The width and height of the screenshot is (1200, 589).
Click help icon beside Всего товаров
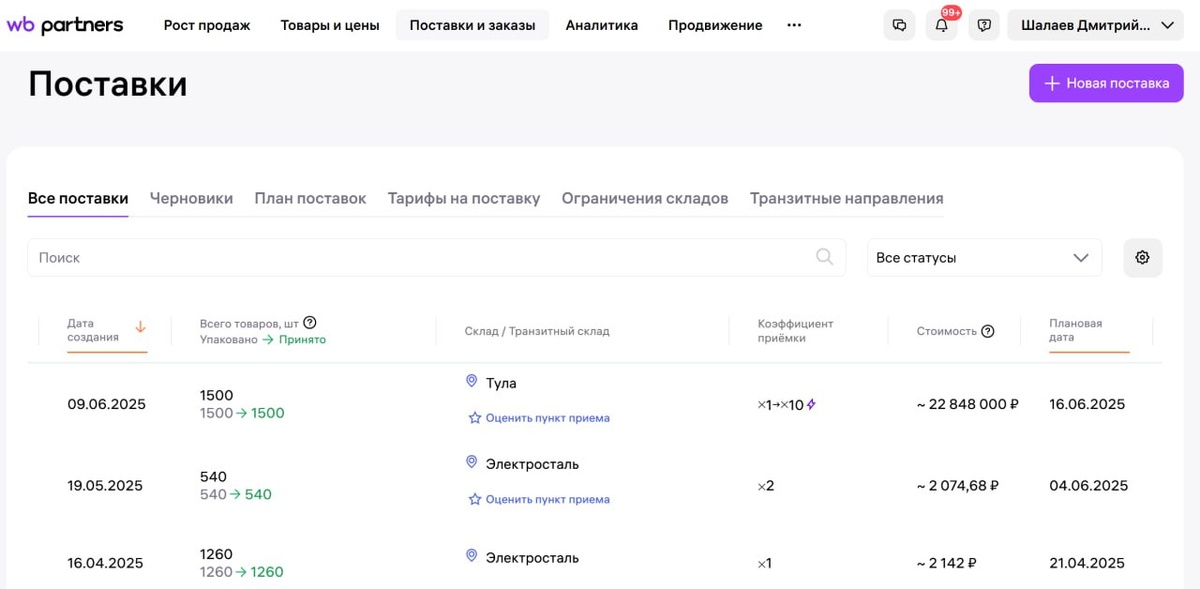coord(310,322)
